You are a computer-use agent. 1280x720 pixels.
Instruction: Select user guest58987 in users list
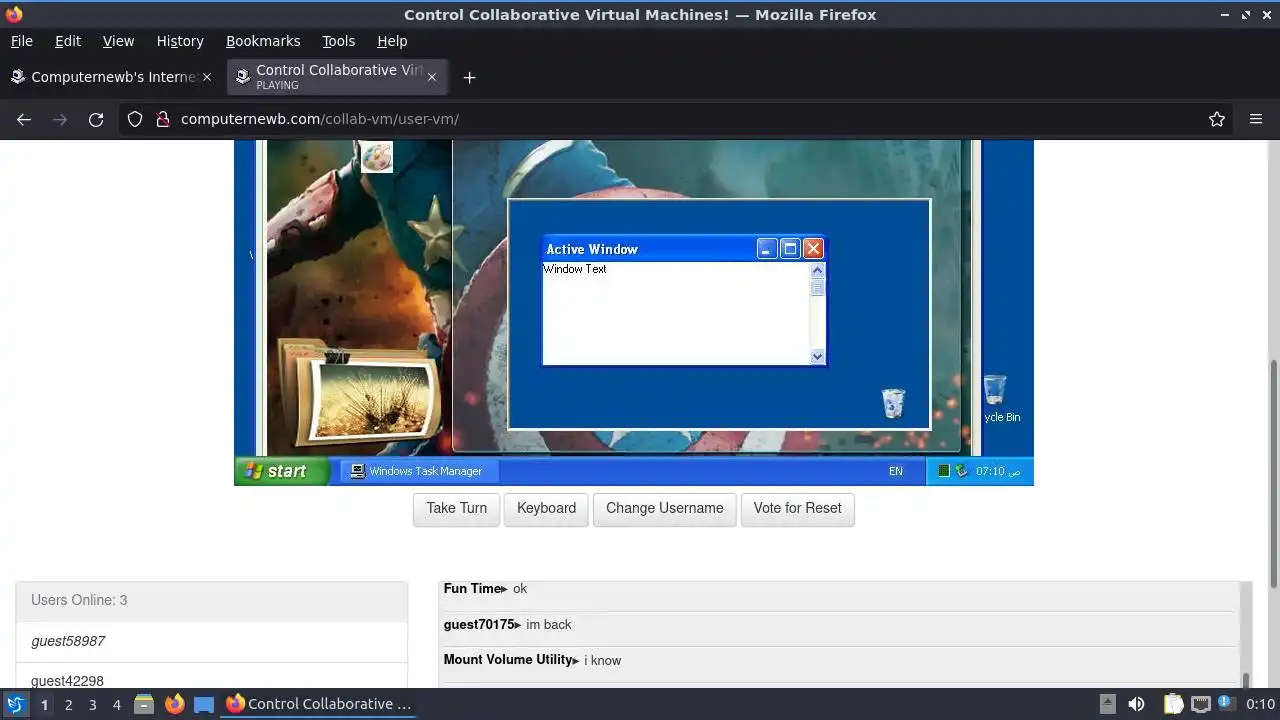click(x=211, y=641)
